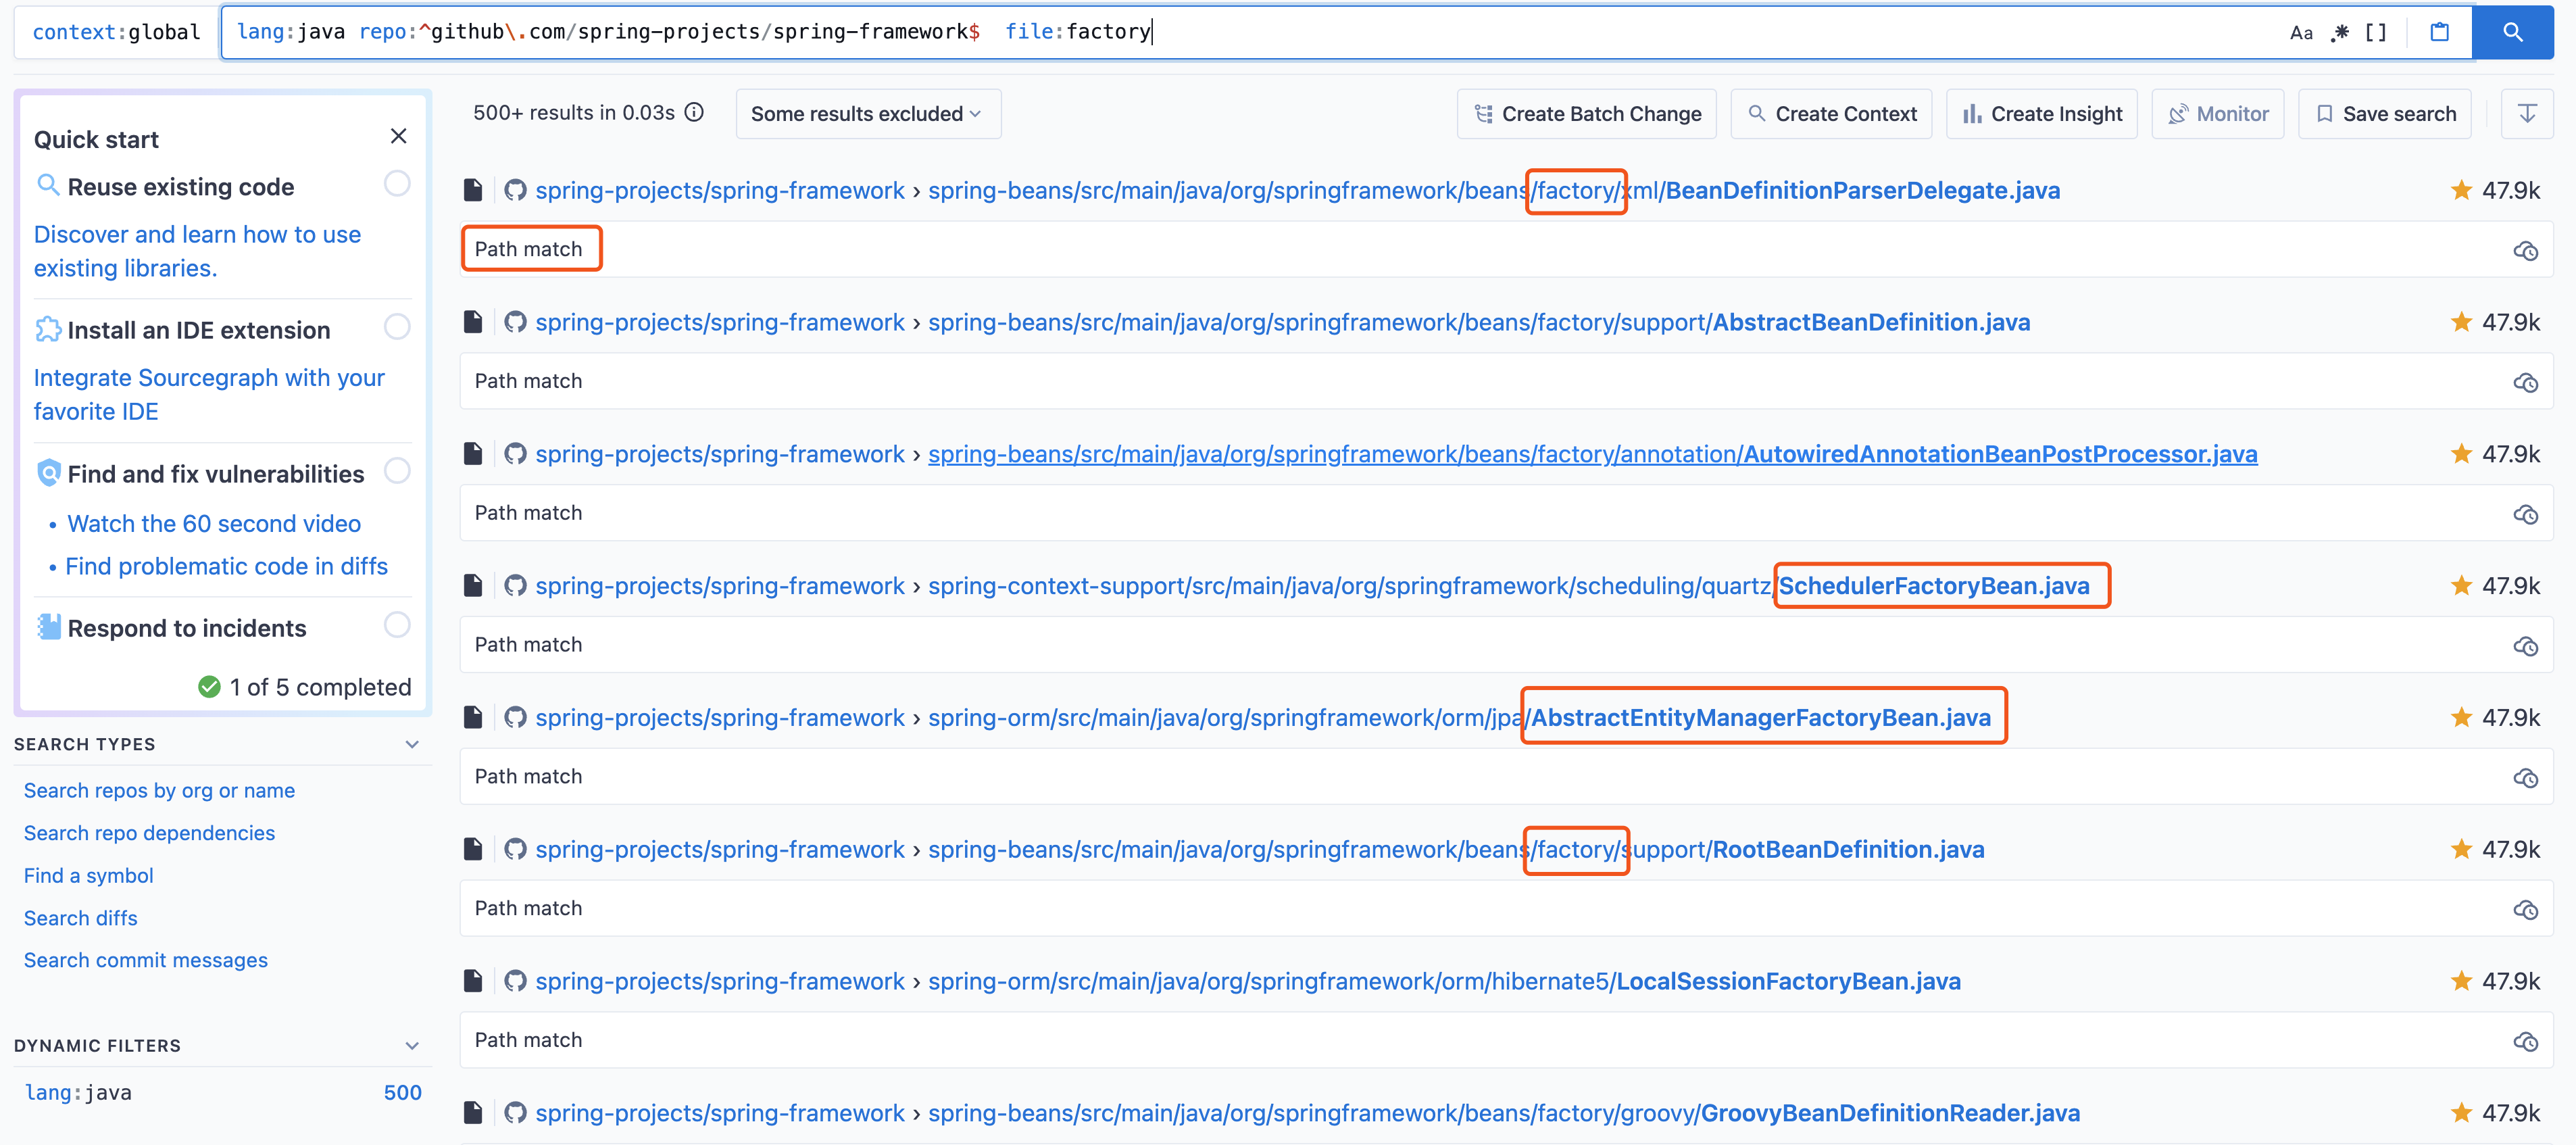Click Create Batch Change button
The height and width of the screenshot is (1145, 2576).
tap(1586, 114)
